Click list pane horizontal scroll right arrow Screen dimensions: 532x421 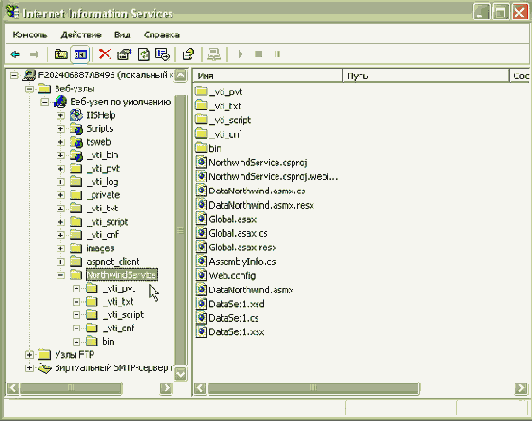(x=521, y=388)
